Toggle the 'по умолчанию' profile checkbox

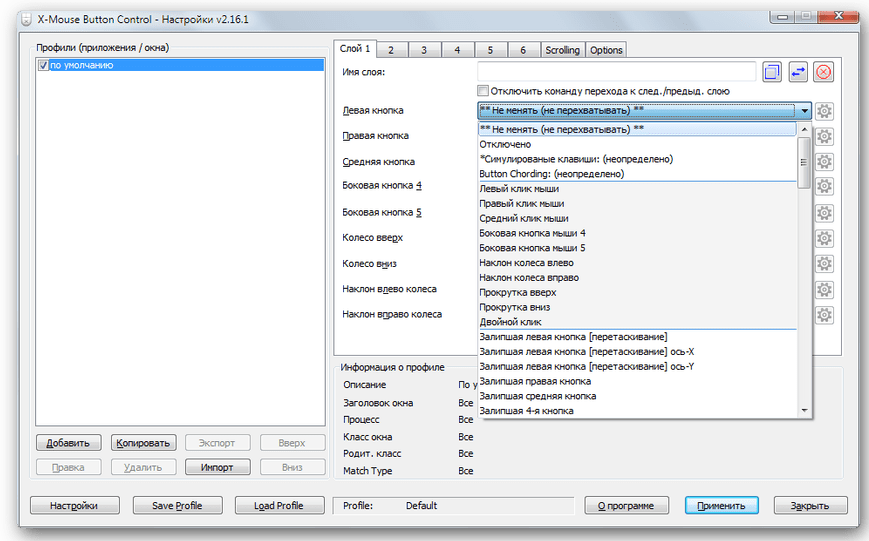click(43, 65)
